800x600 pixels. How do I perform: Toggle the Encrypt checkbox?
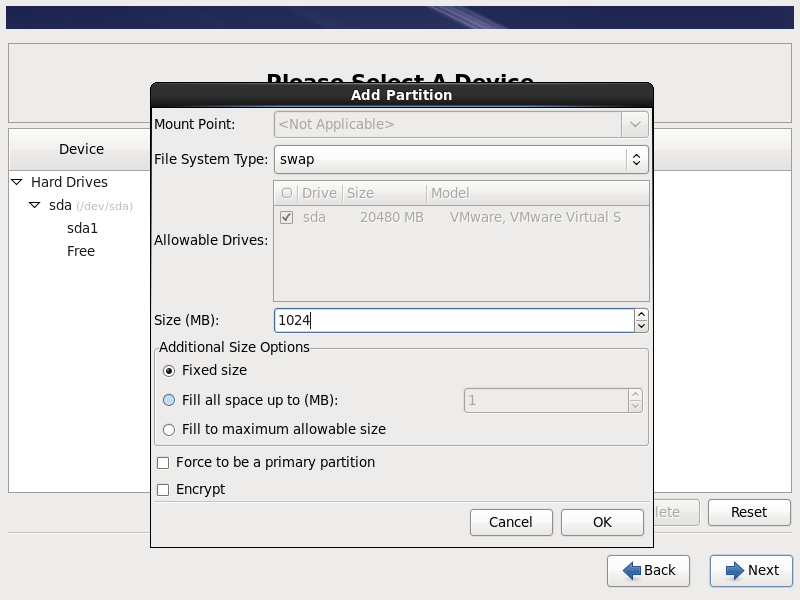coord(163,490)
